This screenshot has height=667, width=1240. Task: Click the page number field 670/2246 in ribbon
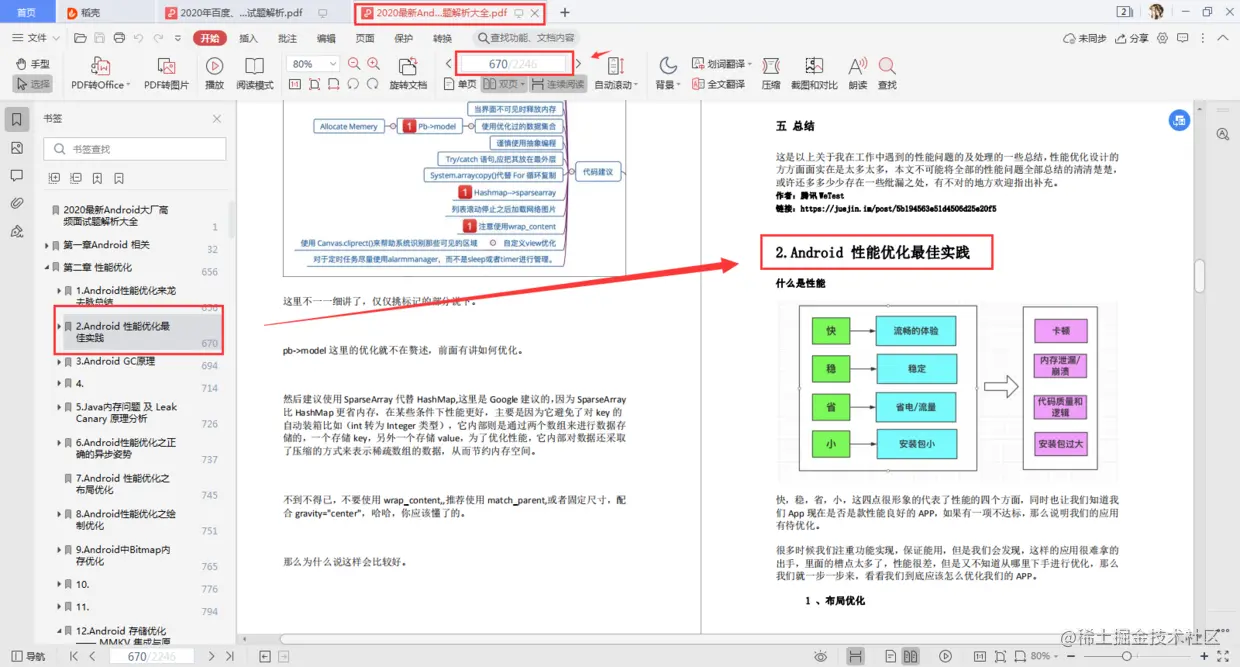coord(513,64)
